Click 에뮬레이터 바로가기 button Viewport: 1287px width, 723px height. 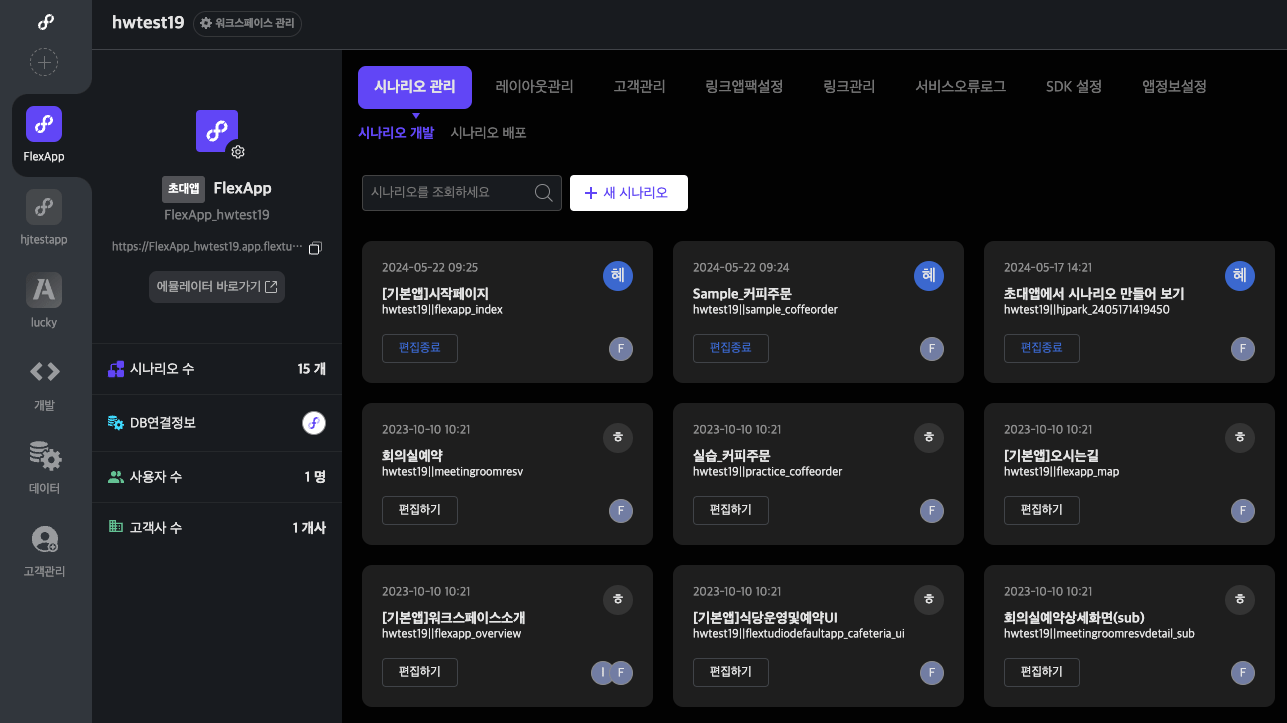217,287
